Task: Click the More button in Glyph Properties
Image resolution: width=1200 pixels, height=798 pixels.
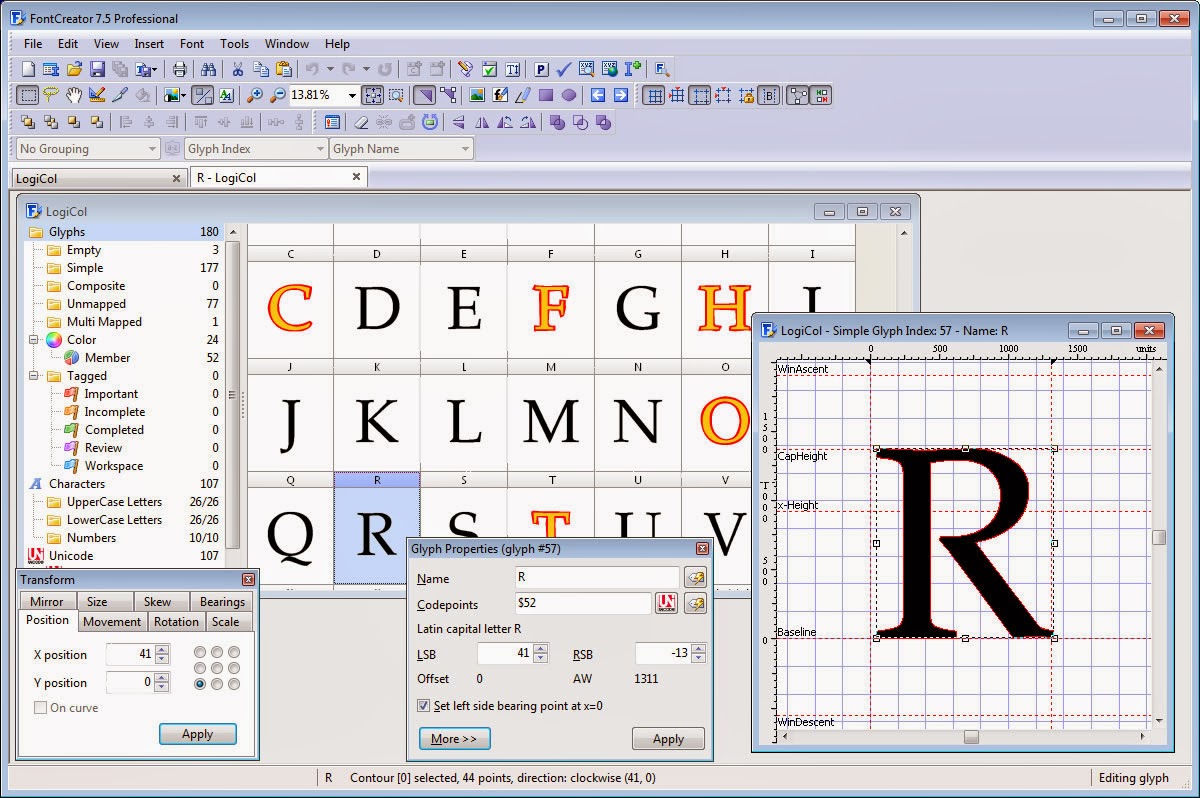Action: coord(454,739)
